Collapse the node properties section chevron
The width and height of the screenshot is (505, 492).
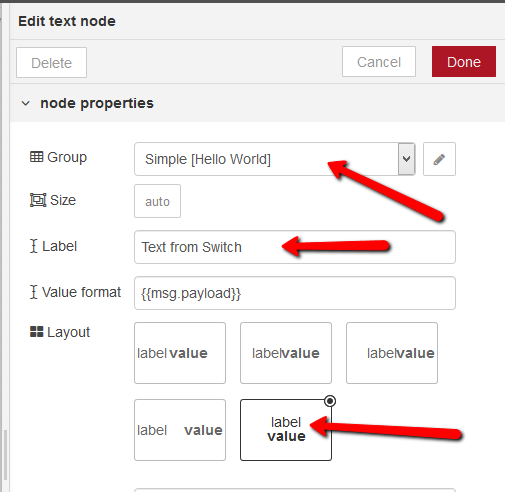26,103
